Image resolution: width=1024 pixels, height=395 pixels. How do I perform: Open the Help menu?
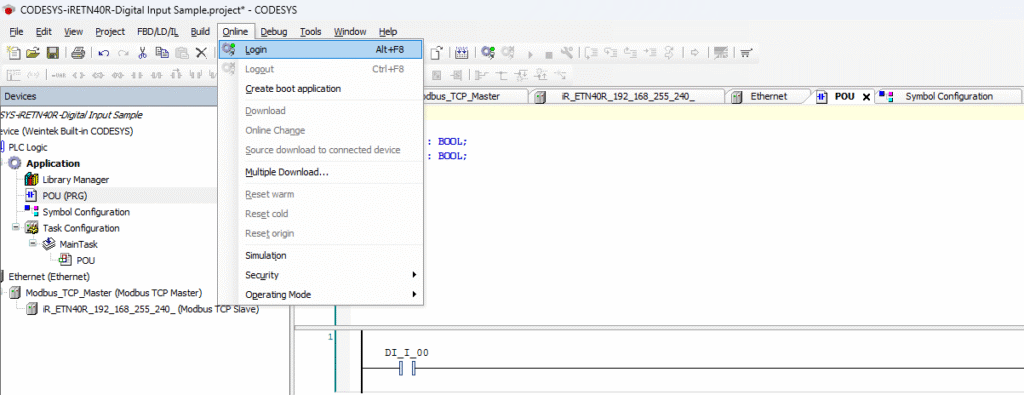(x=388, y=31)
